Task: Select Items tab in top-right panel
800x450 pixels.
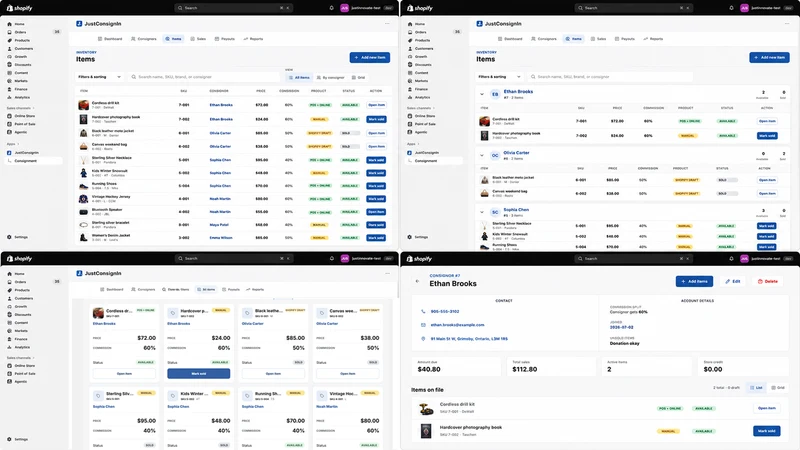Action: click(x=573, y=39)
